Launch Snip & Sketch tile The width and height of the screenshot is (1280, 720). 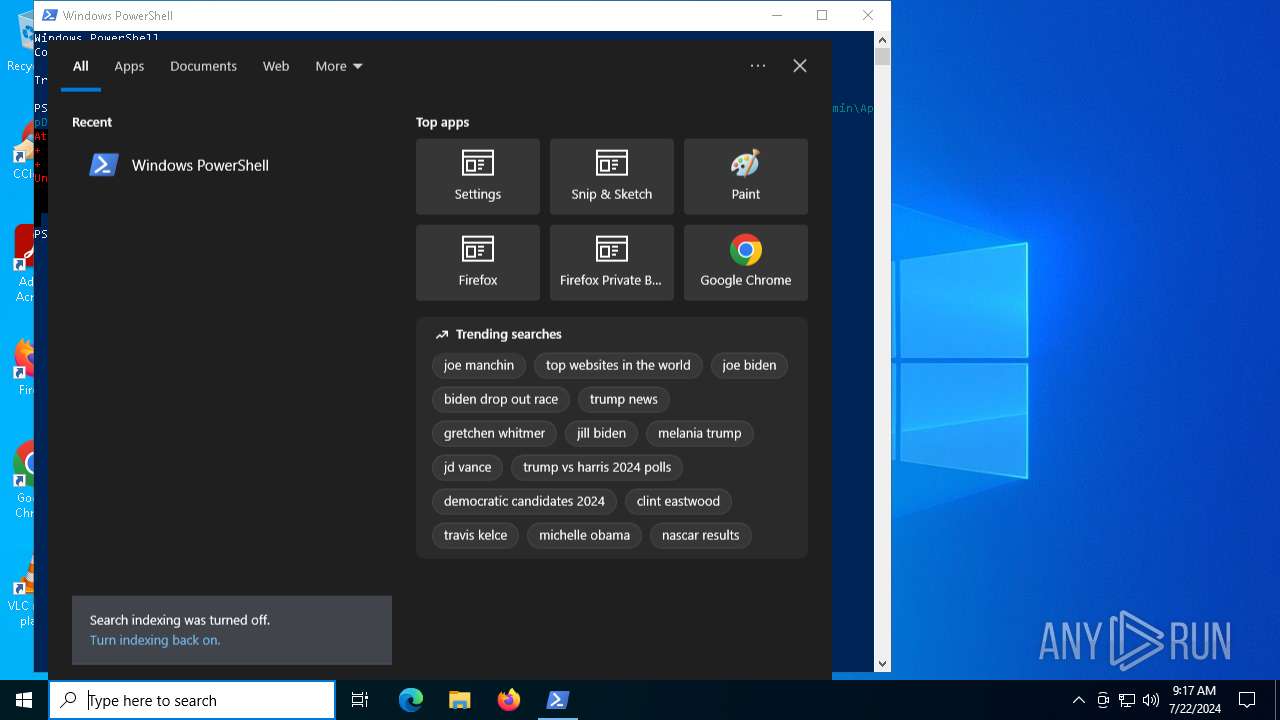tap(612, 176)
